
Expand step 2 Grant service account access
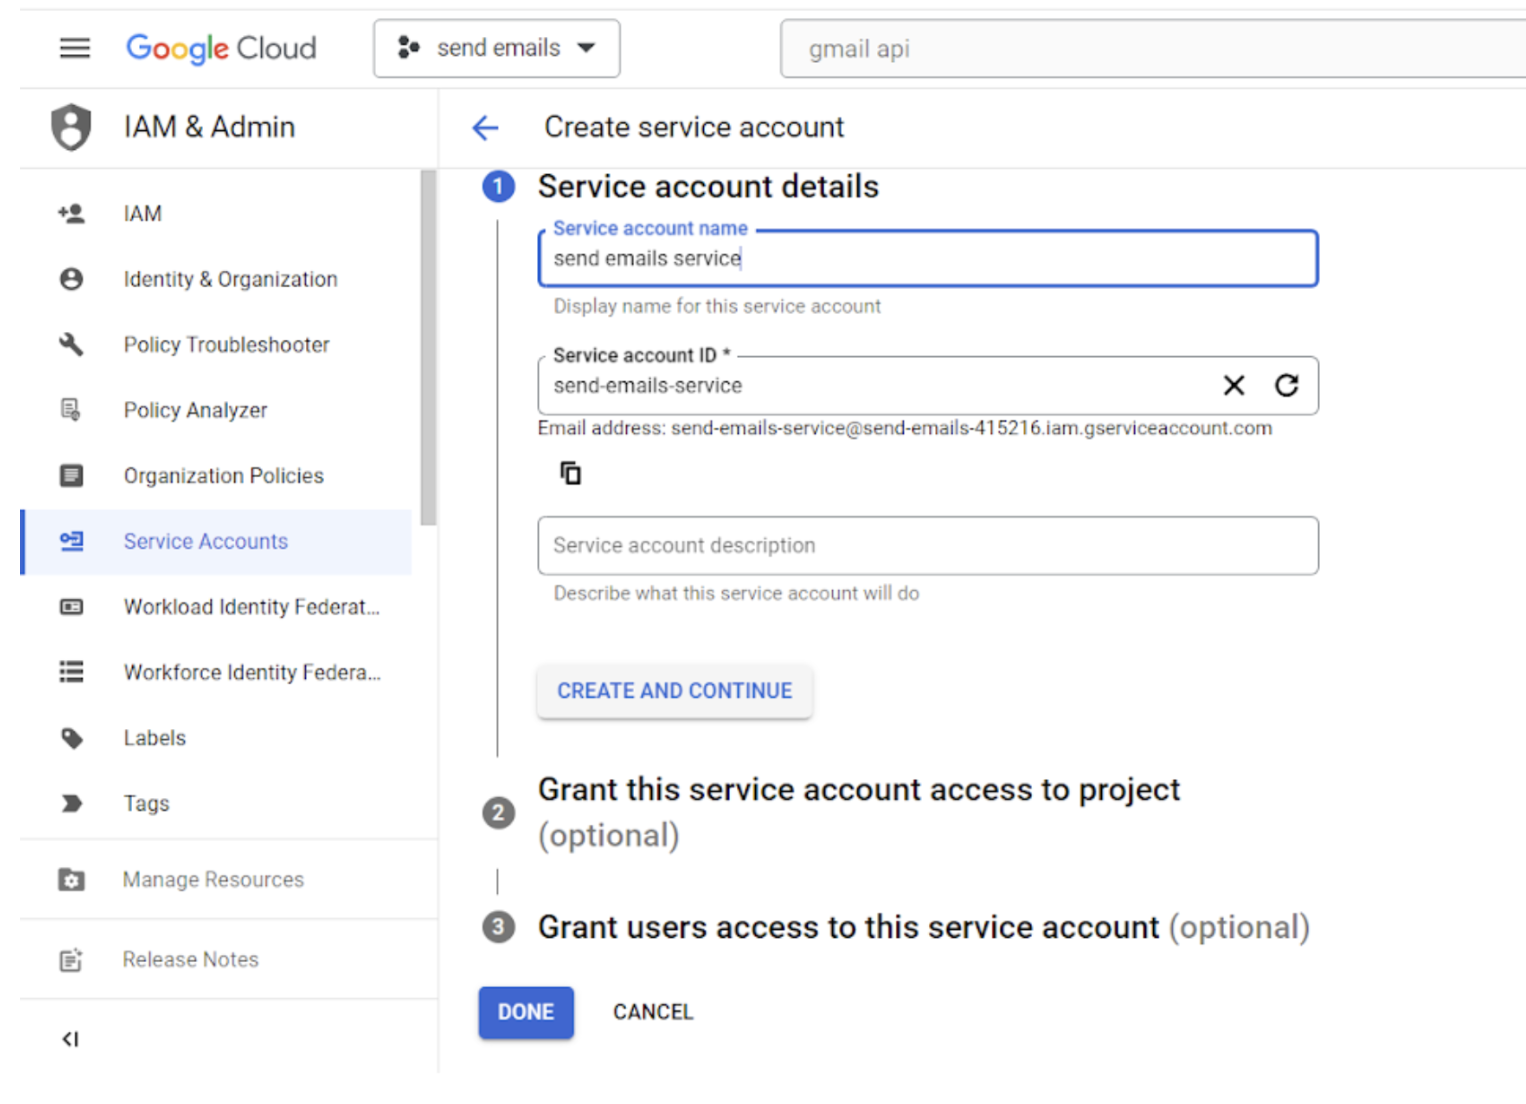click(858, 811)
